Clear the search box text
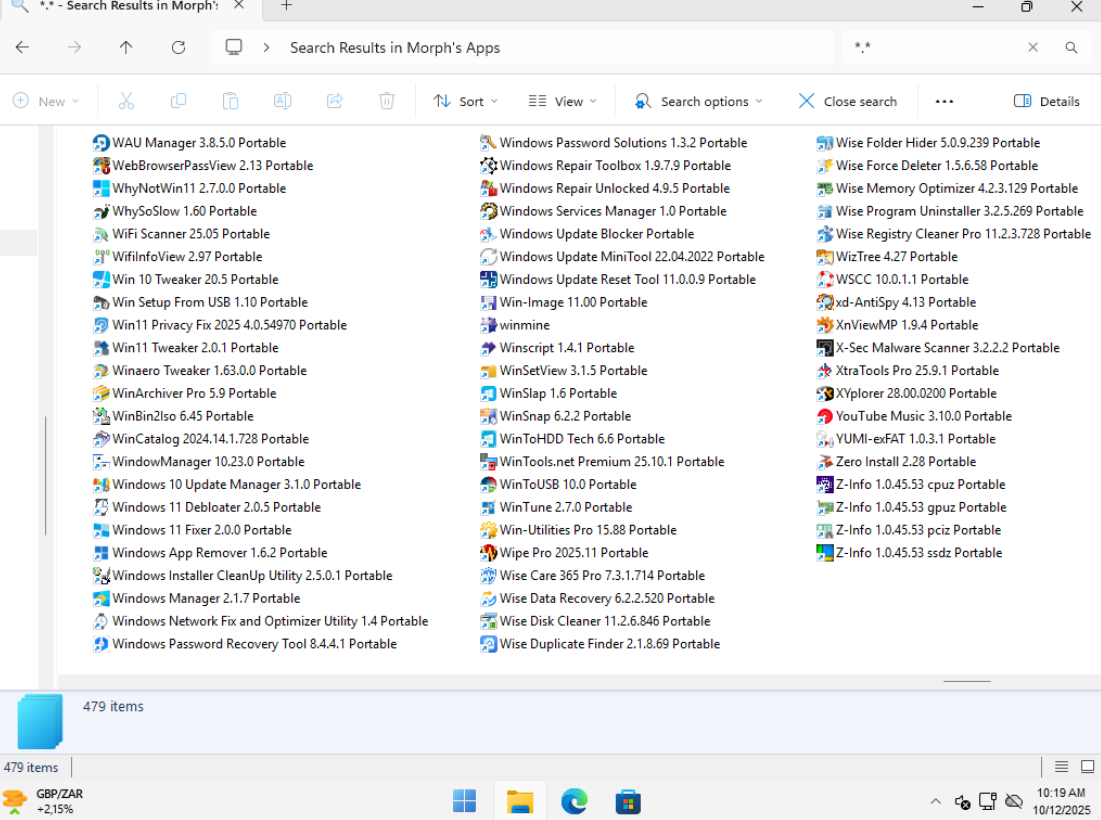The width and height of the screenshot is (1101, 820). pyautogui.click(x=1033, y=47)
